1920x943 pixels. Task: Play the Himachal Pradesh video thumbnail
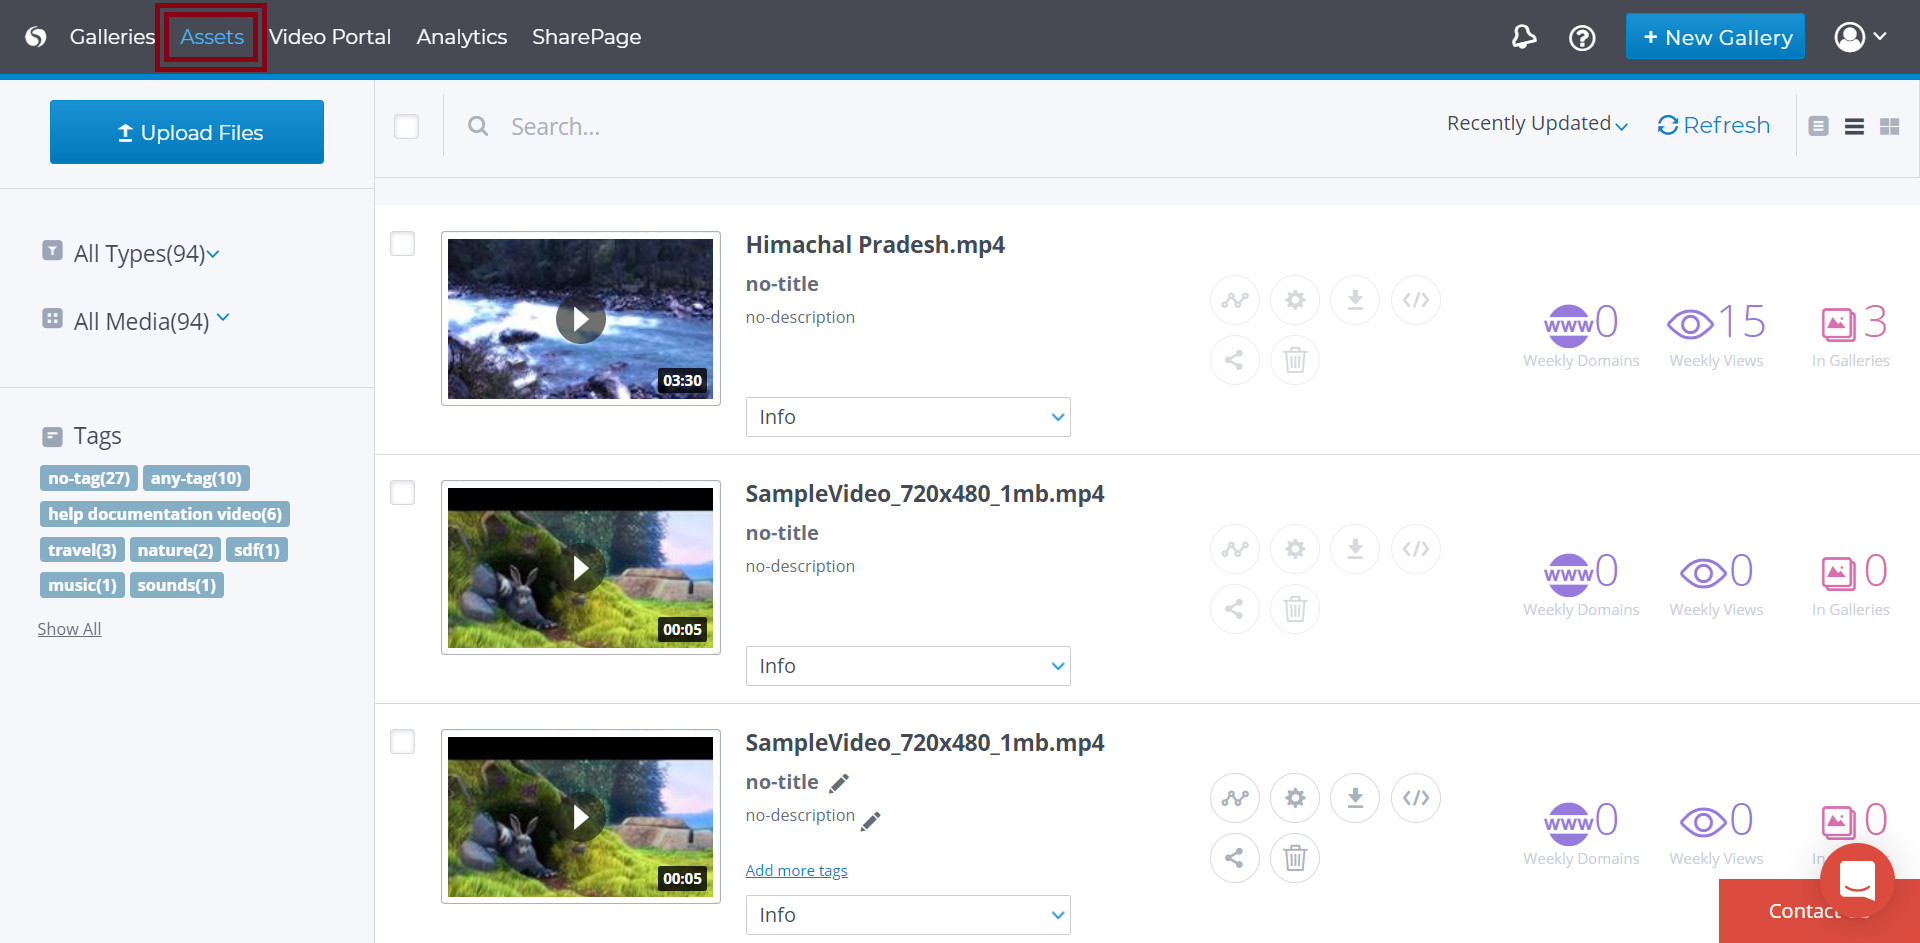580,320
